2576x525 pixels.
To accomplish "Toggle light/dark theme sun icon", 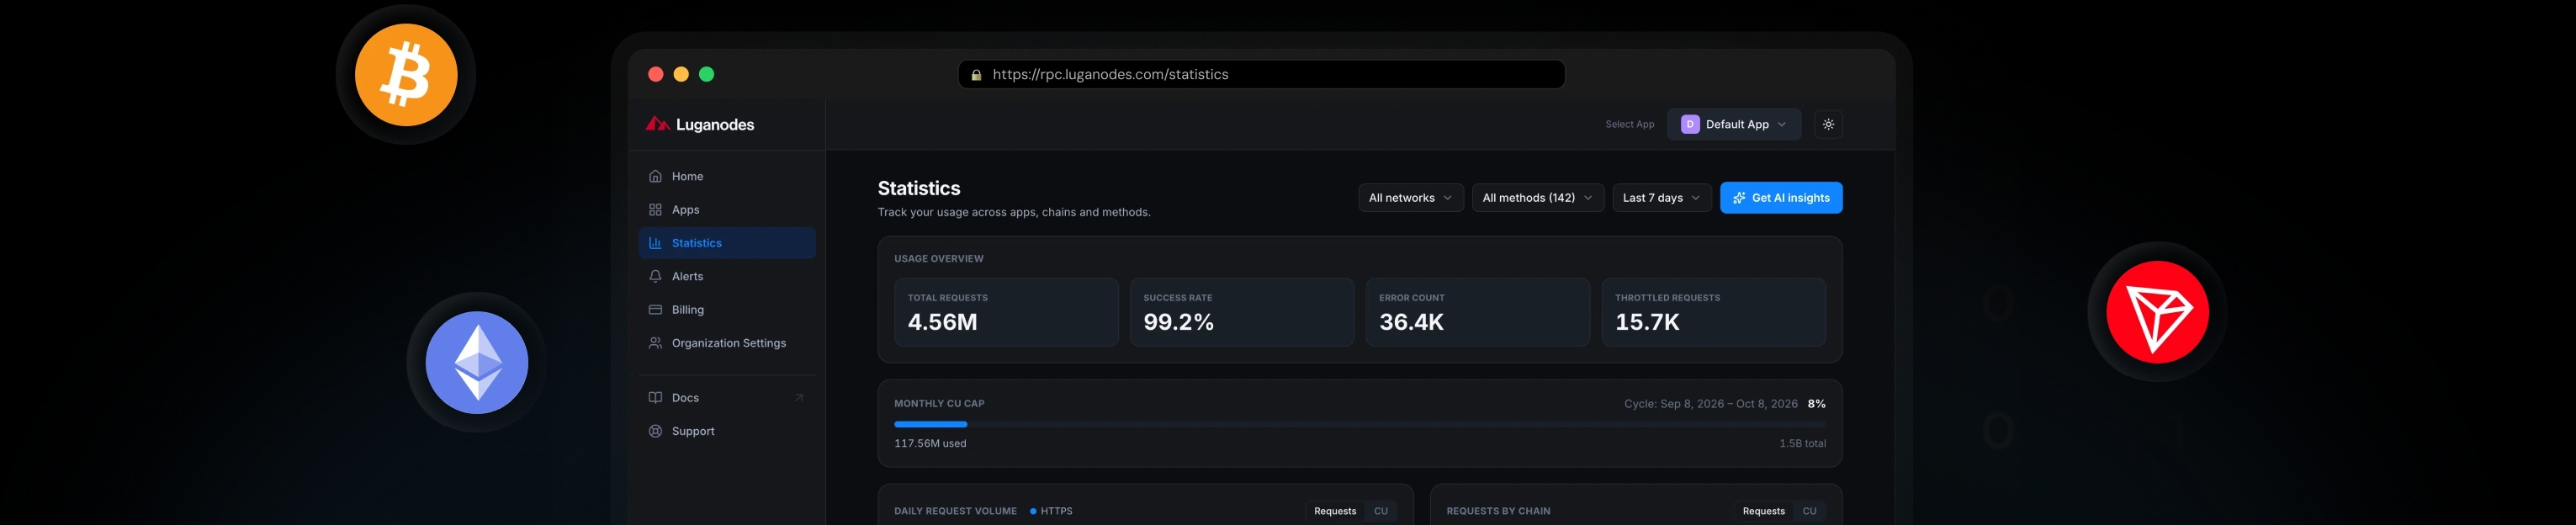I will click(1828, 124).
